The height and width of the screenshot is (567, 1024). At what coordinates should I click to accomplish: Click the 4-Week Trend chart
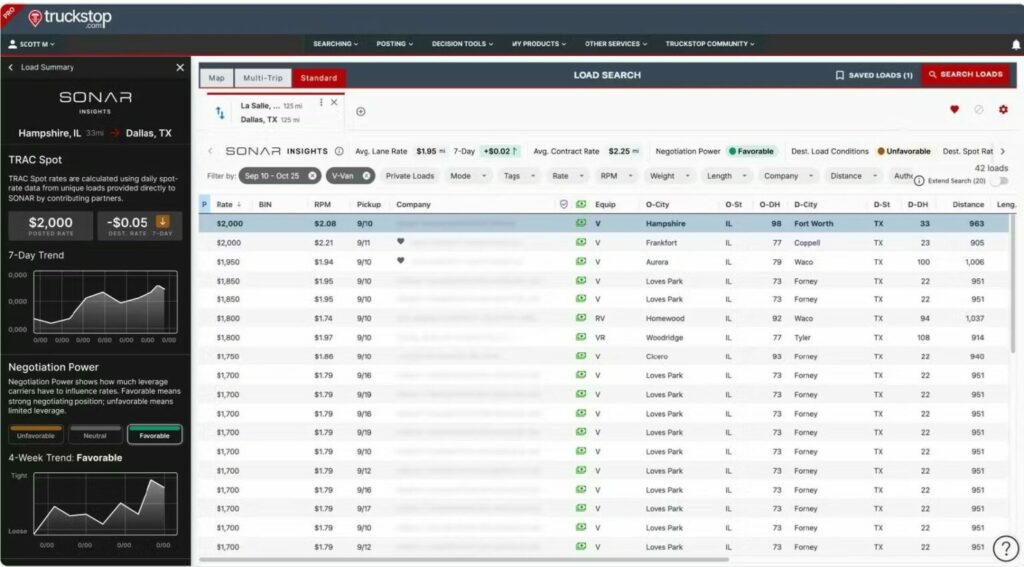[x=105, y=504]
